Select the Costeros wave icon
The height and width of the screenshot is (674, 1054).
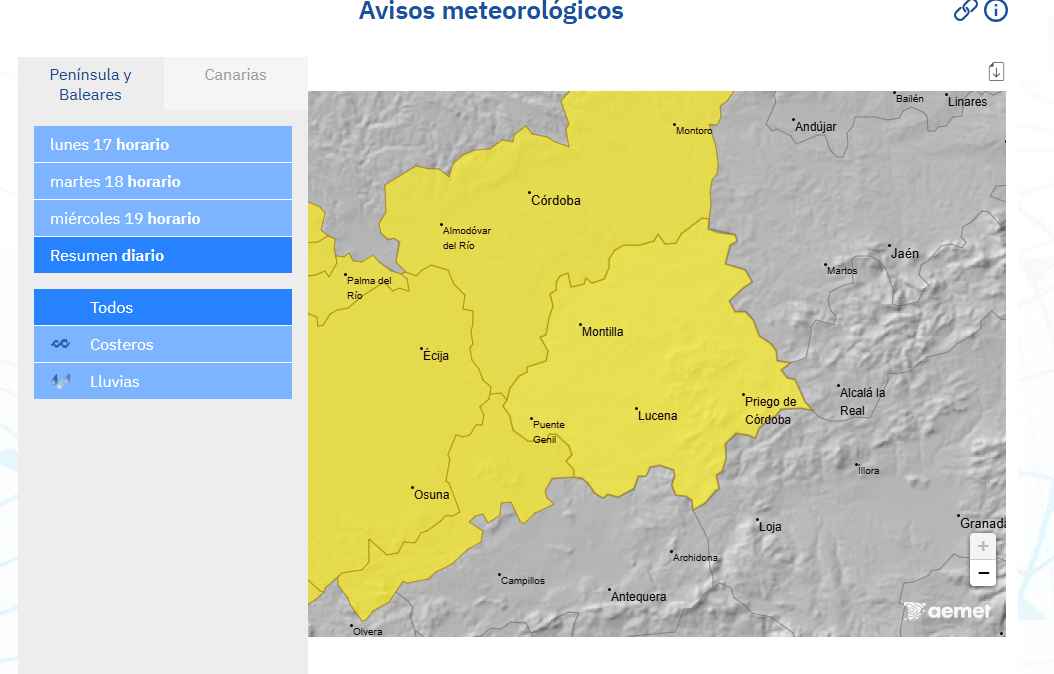click(59, 343)
